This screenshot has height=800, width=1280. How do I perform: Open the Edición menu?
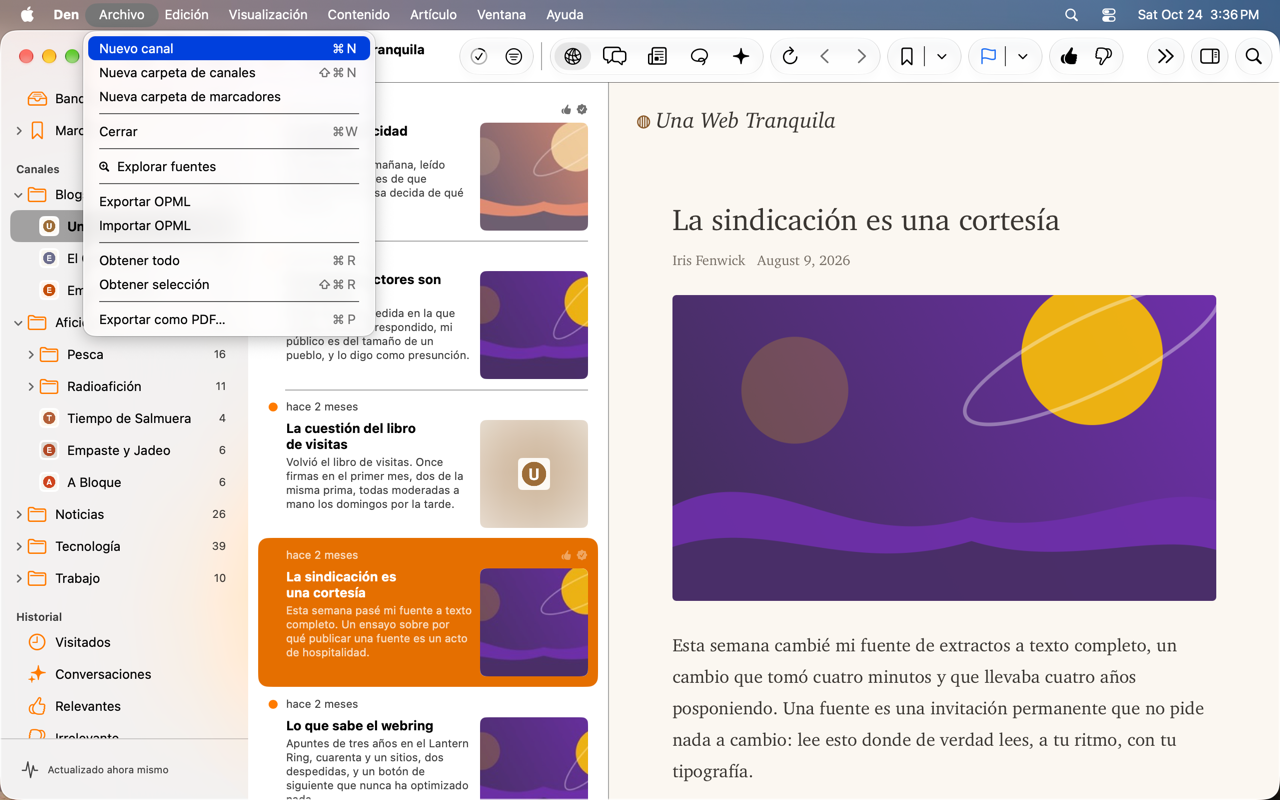[186, 14]
